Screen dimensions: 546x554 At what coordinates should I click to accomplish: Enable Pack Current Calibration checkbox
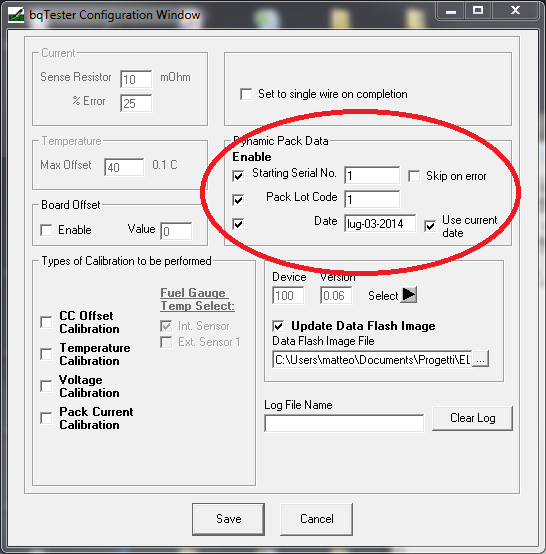tap(46, 418)
